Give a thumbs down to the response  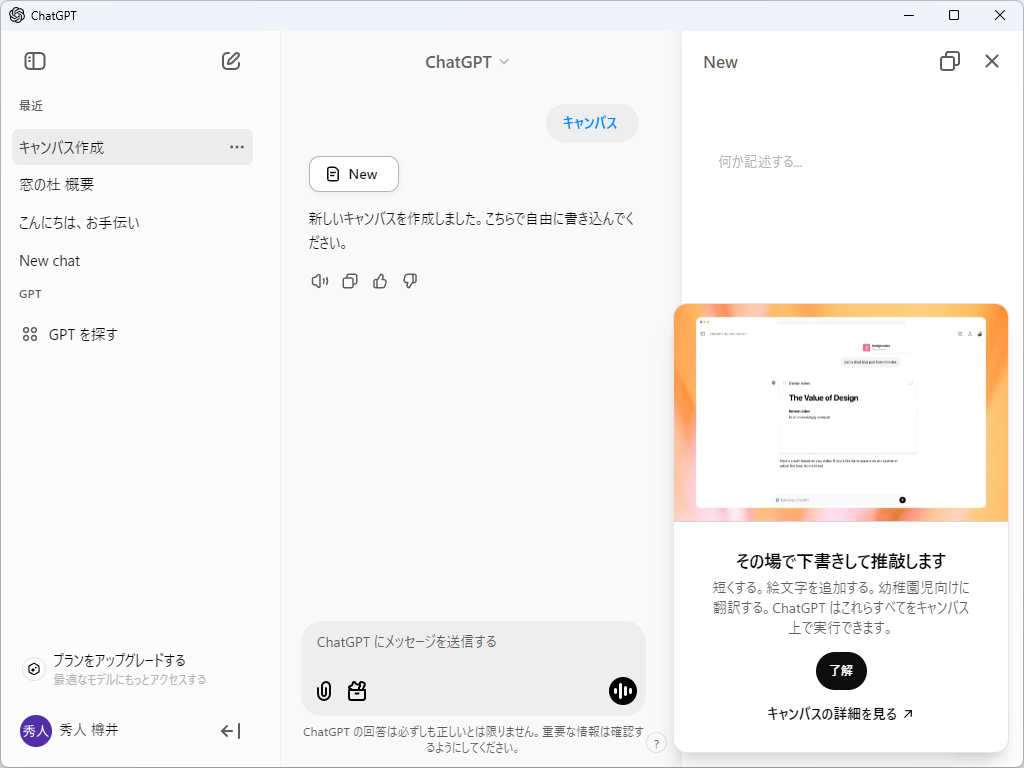coord(409,281)
